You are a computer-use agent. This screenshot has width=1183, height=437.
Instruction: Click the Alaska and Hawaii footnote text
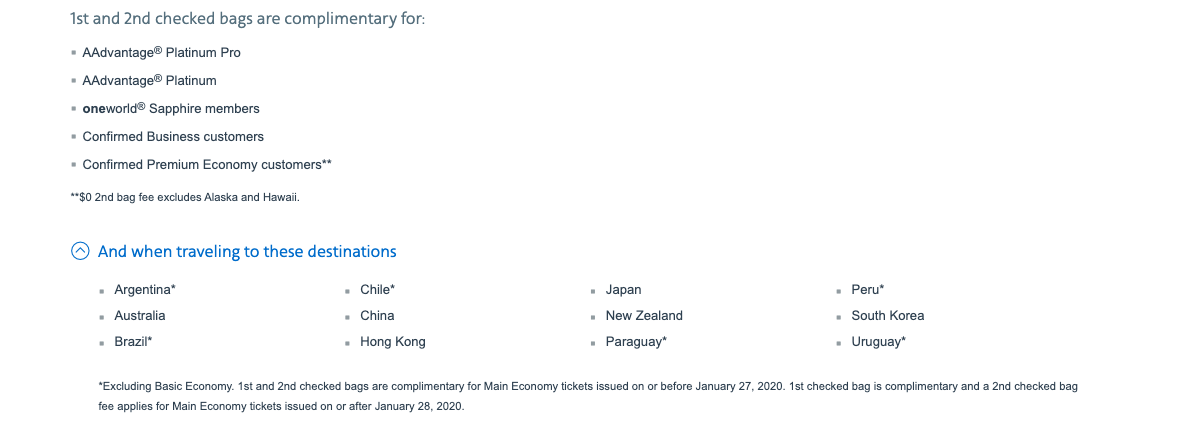[185, 198]
